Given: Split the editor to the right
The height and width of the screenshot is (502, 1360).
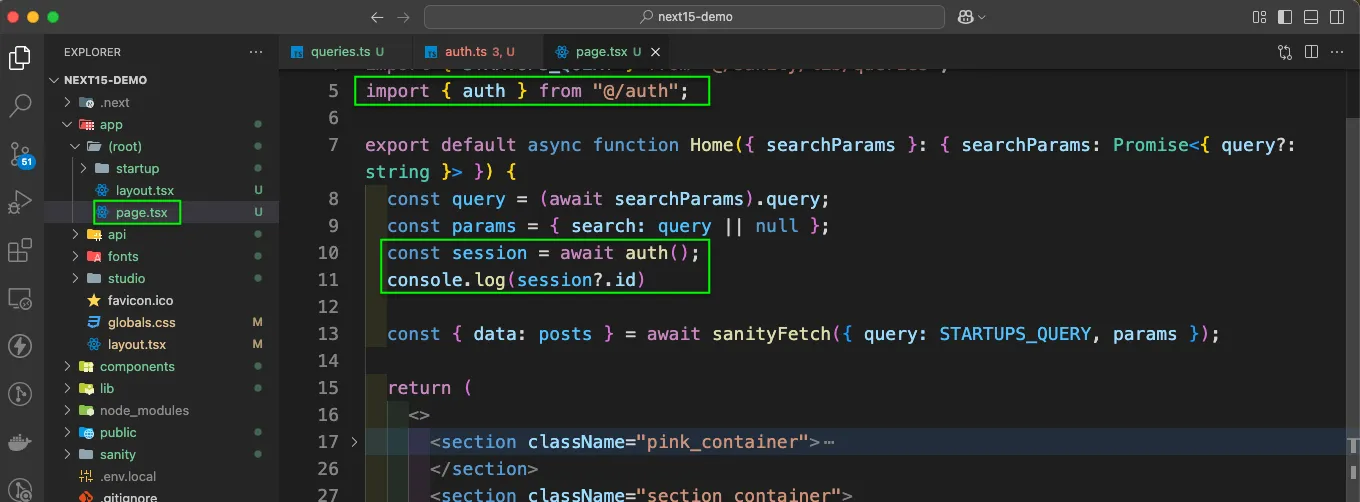Looking at the screenshot, I should [1311, 52].
